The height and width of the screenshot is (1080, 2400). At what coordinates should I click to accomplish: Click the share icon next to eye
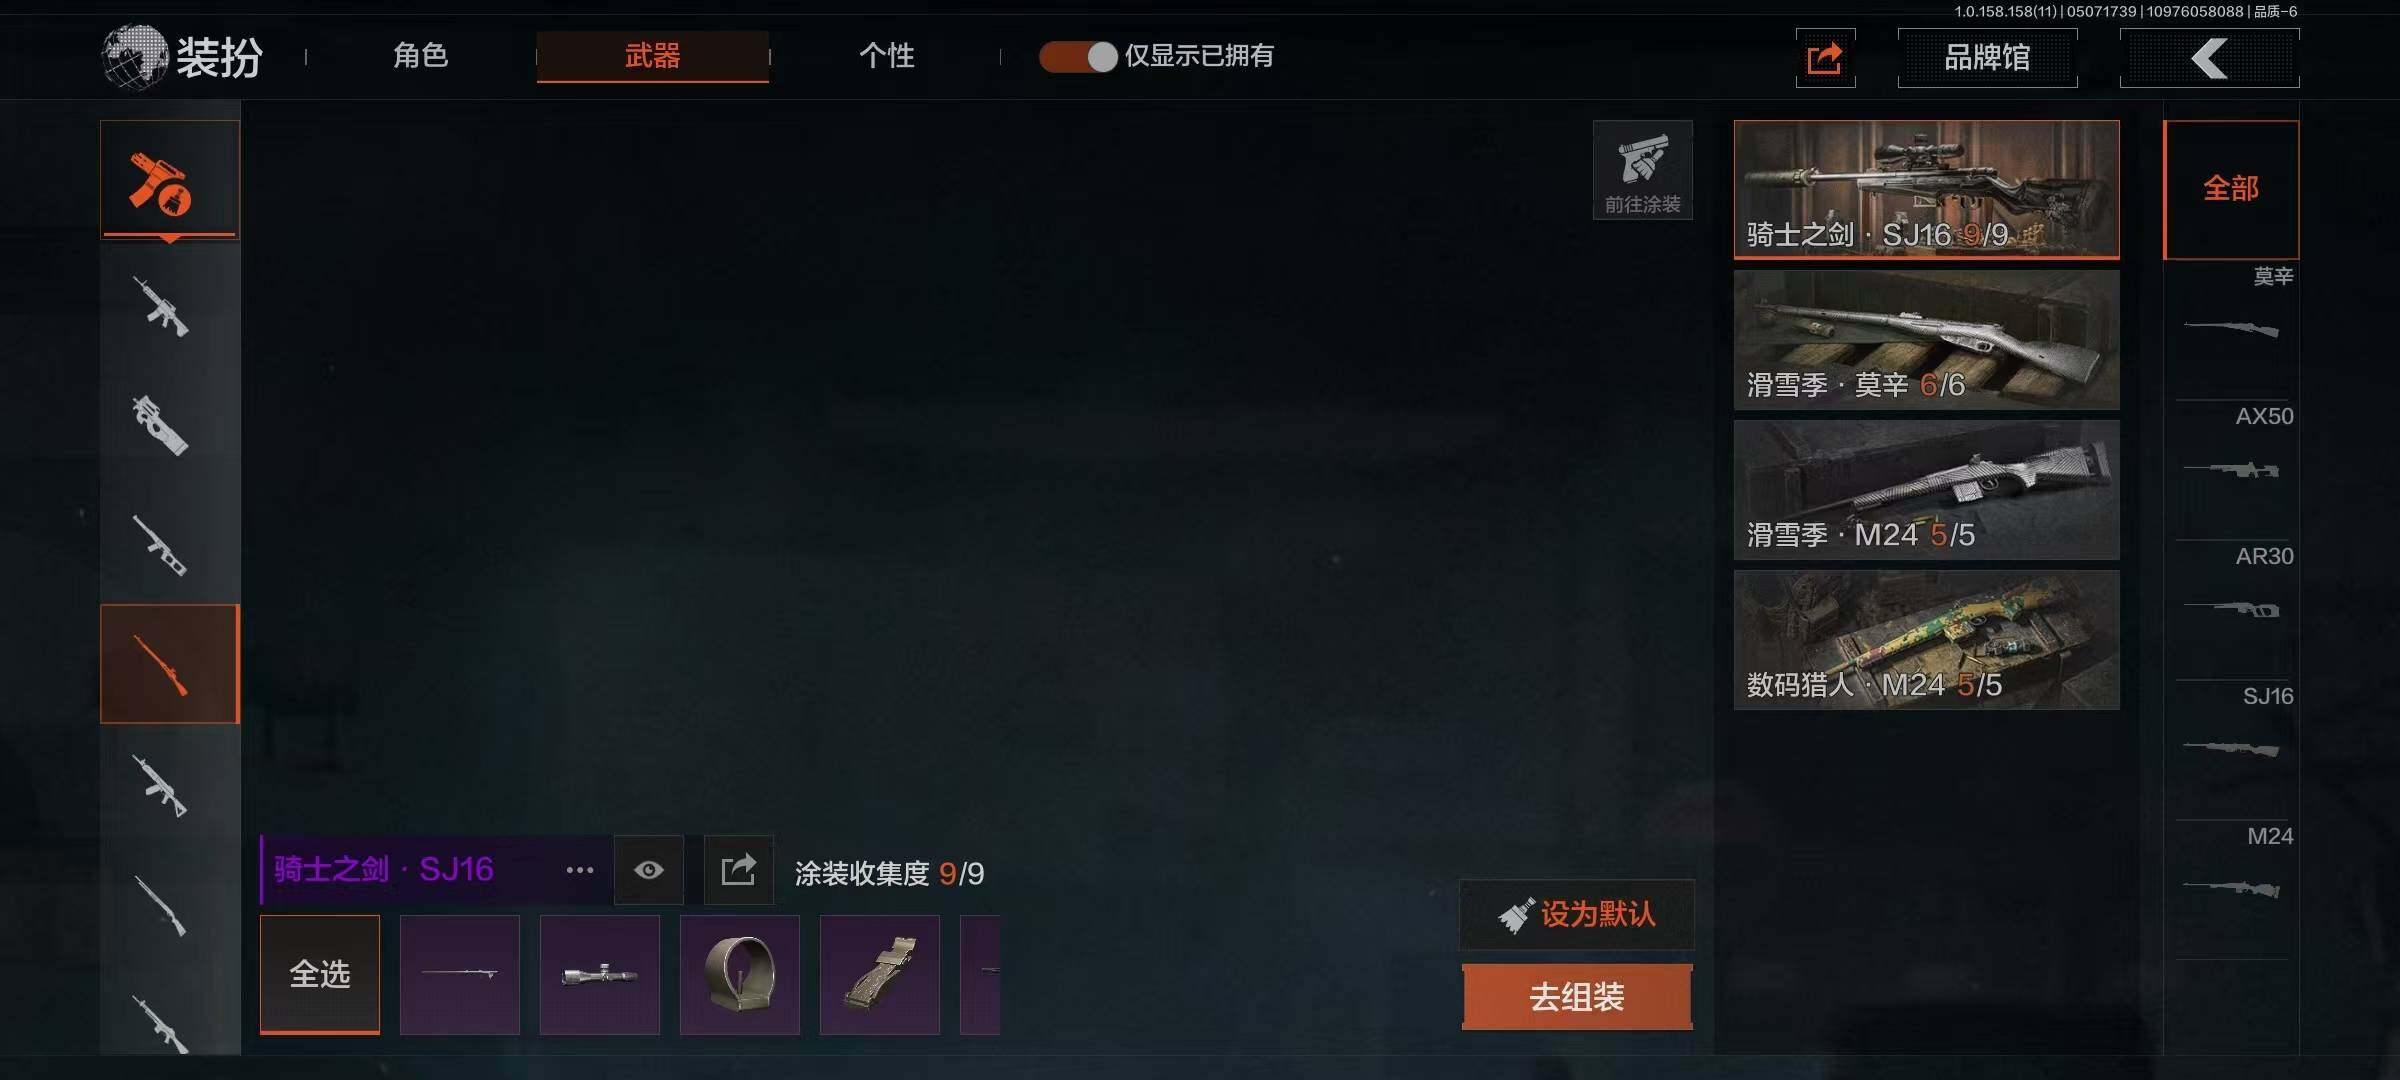click(738, 870)
